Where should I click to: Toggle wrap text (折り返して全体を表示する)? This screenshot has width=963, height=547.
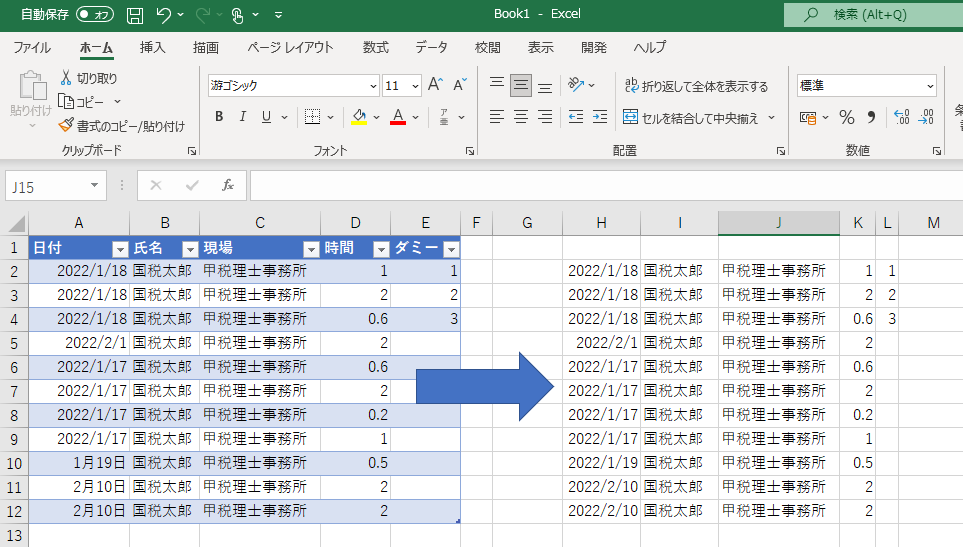coord(695,86)
